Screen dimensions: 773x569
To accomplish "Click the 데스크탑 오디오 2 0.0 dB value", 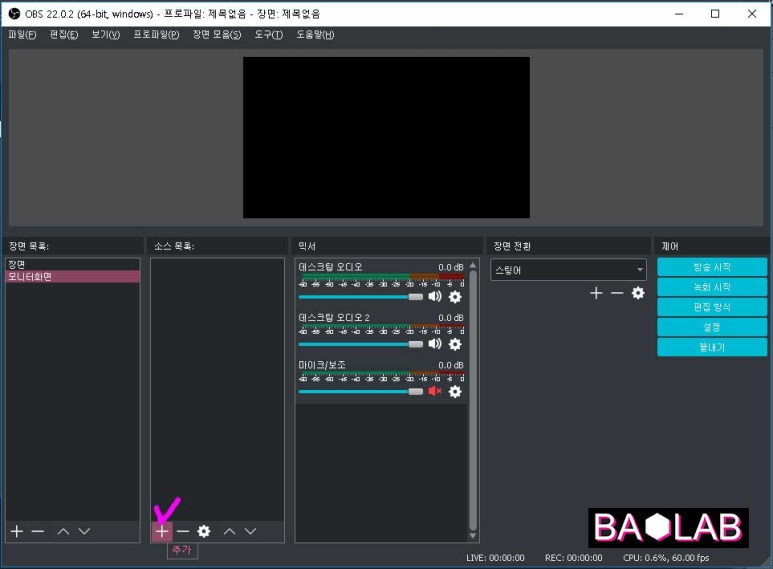I will [451, 318].
